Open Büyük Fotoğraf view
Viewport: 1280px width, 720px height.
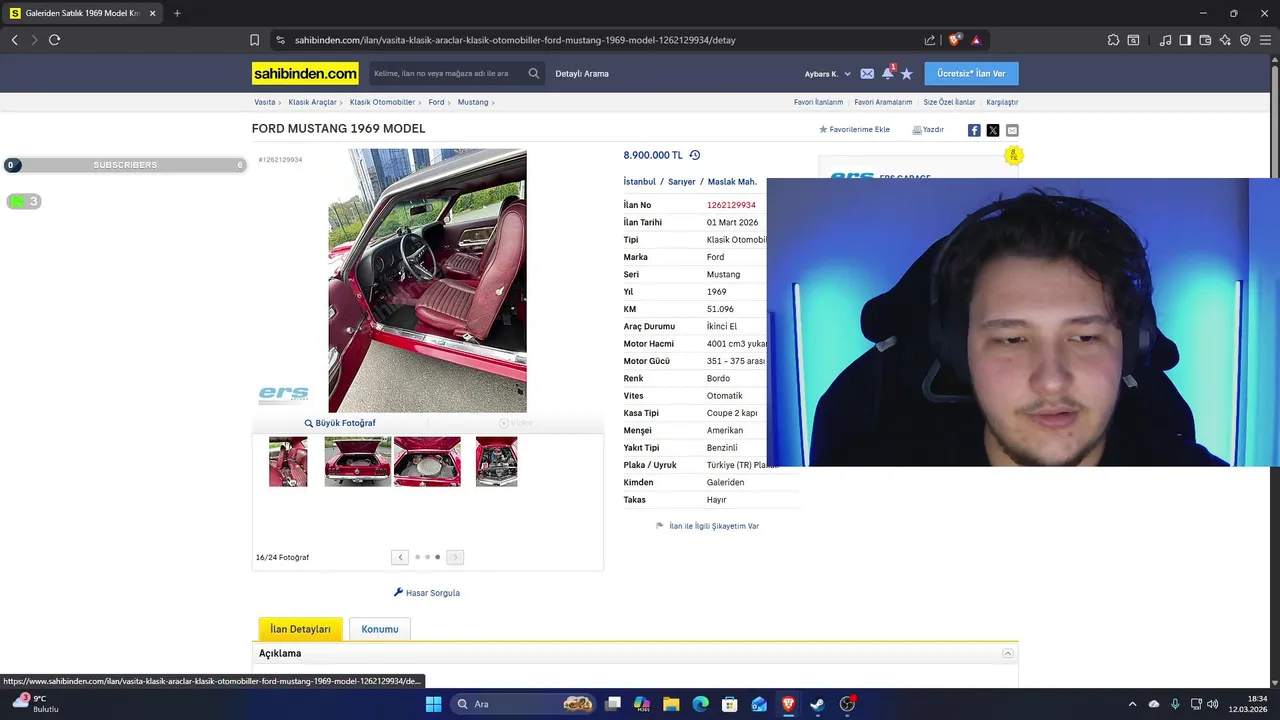[340, 423]
